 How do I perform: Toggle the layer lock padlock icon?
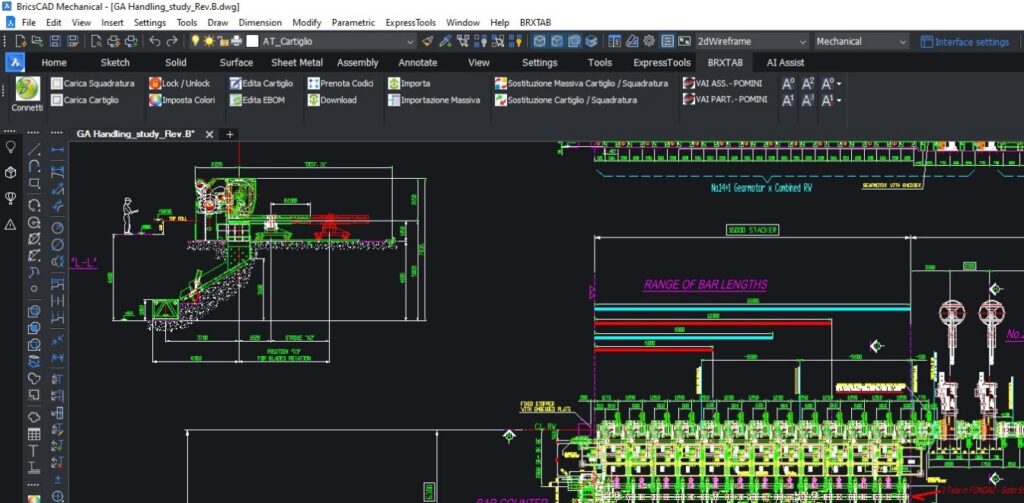(222, 41)
